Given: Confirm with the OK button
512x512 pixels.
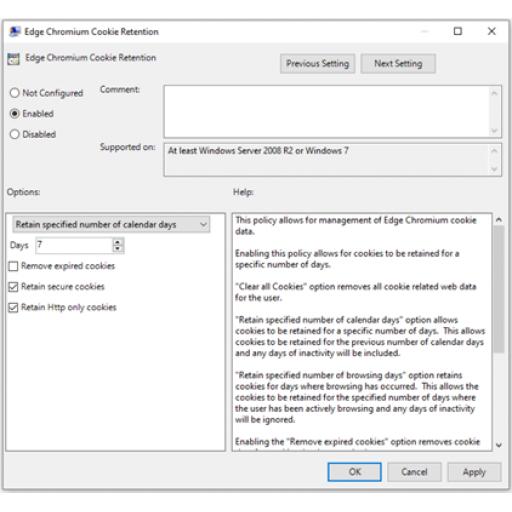Looking at the screenshot, I should (355, 472).
